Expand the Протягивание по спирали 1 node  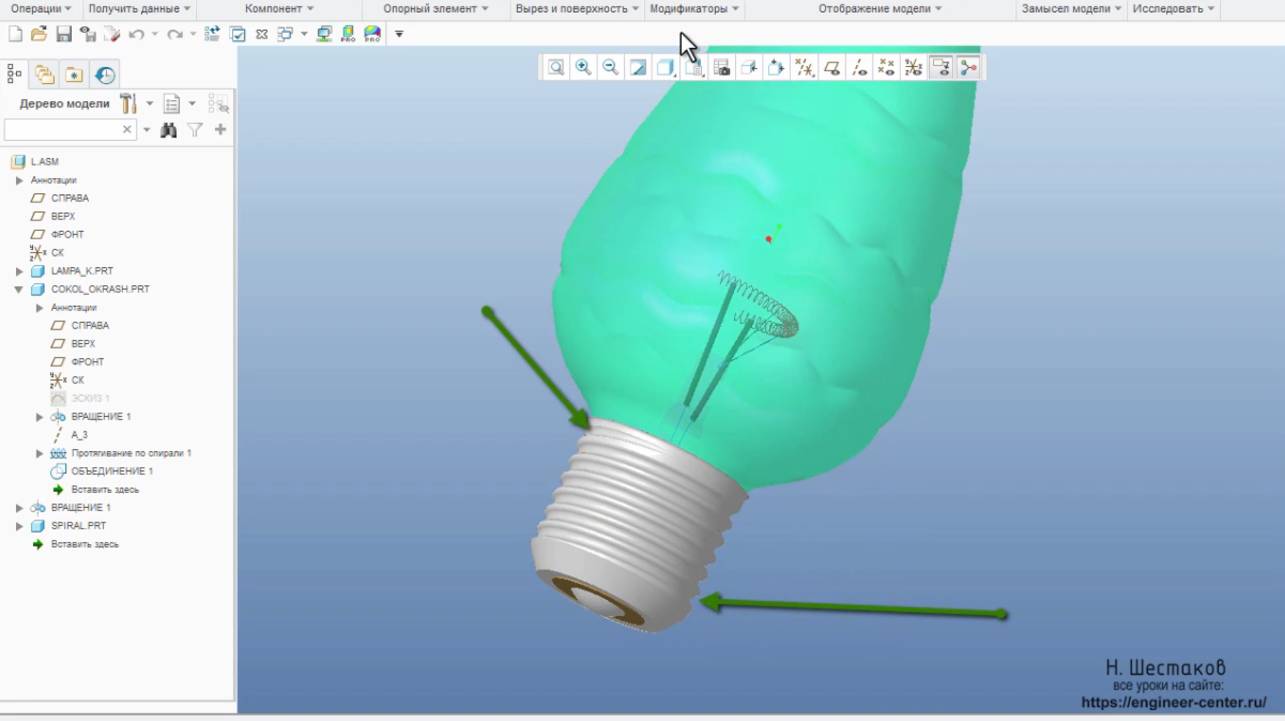(40, 453)
